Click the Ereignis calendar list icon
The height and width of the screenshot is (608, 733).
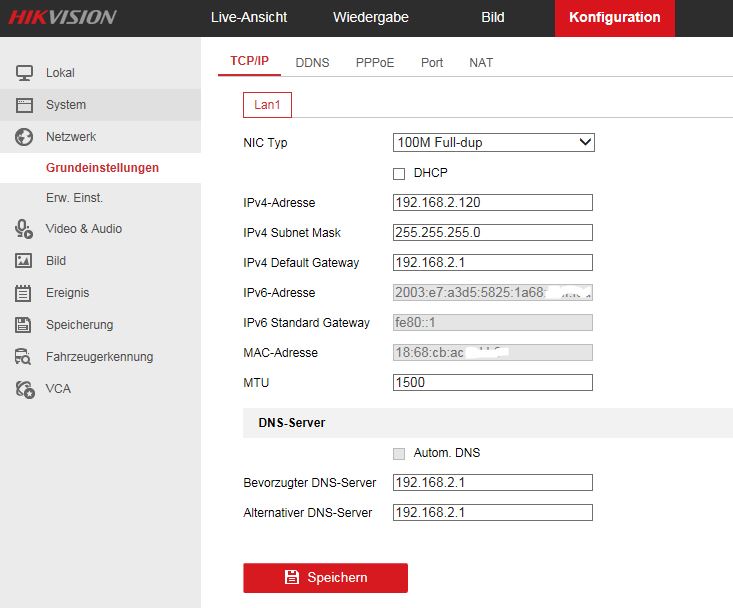click(x=25, y=292)
